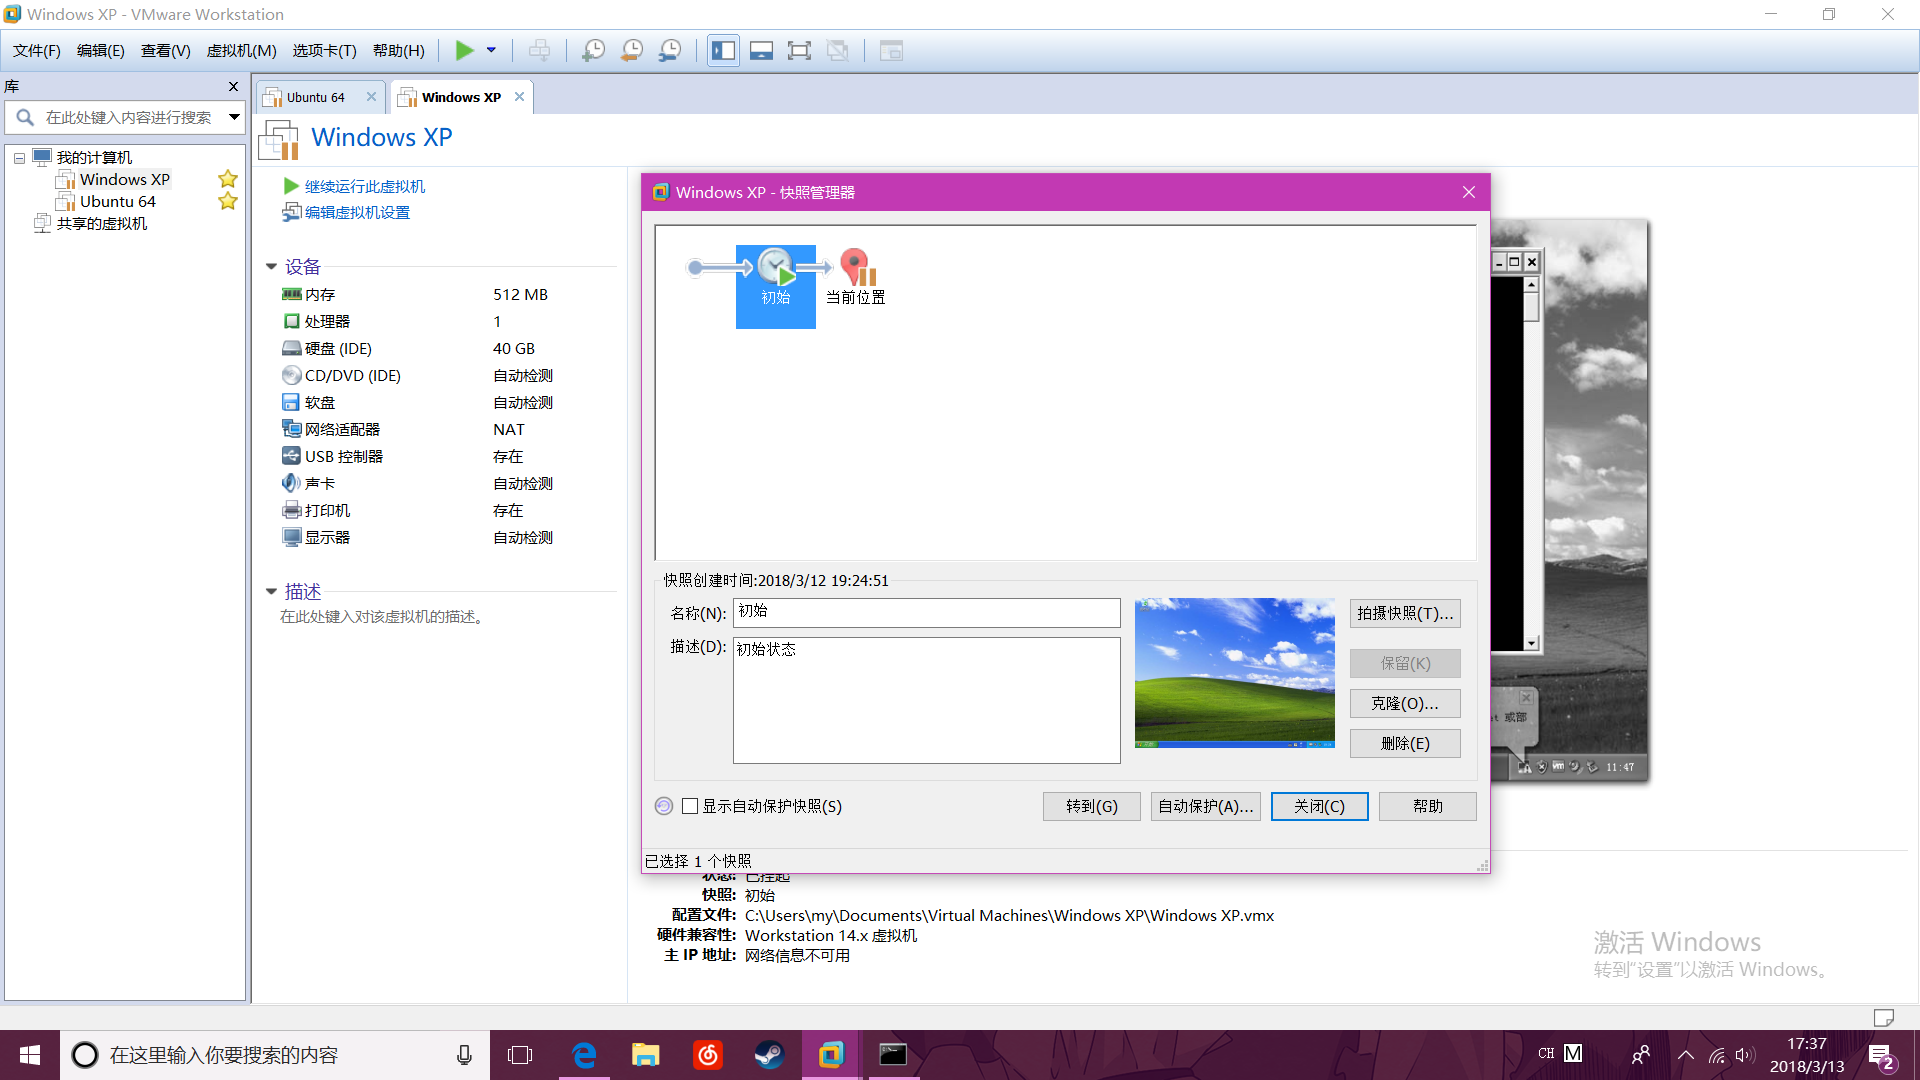
Task: Select the 初始 snapshot node
Action: [x=776, y=286]
